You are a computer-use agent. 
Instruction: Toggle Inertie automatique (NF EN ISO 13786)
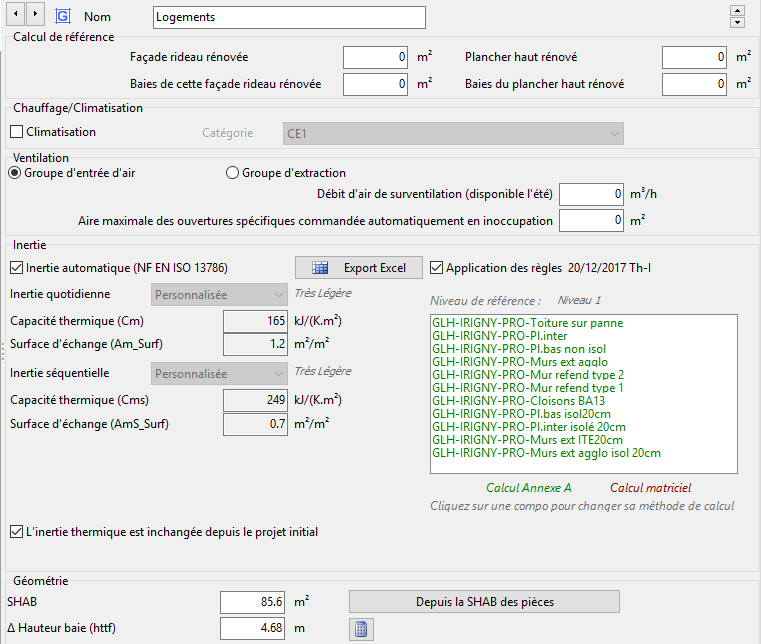click(x=17, y=267)
